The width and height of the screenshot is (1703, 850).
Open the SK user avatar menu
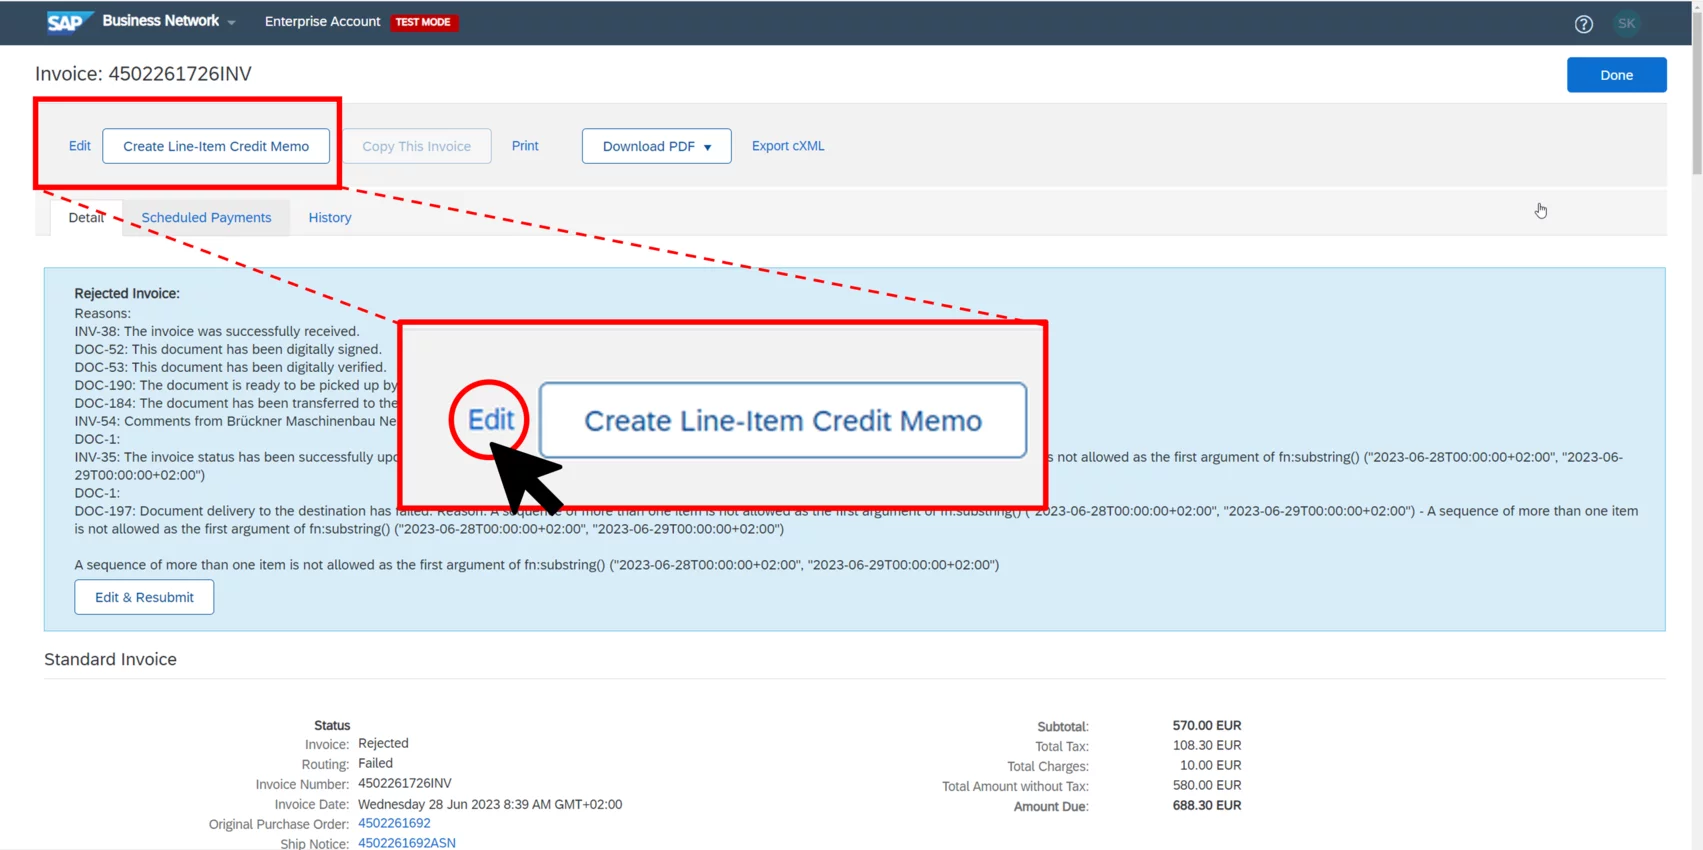(x=1626, y=24)
